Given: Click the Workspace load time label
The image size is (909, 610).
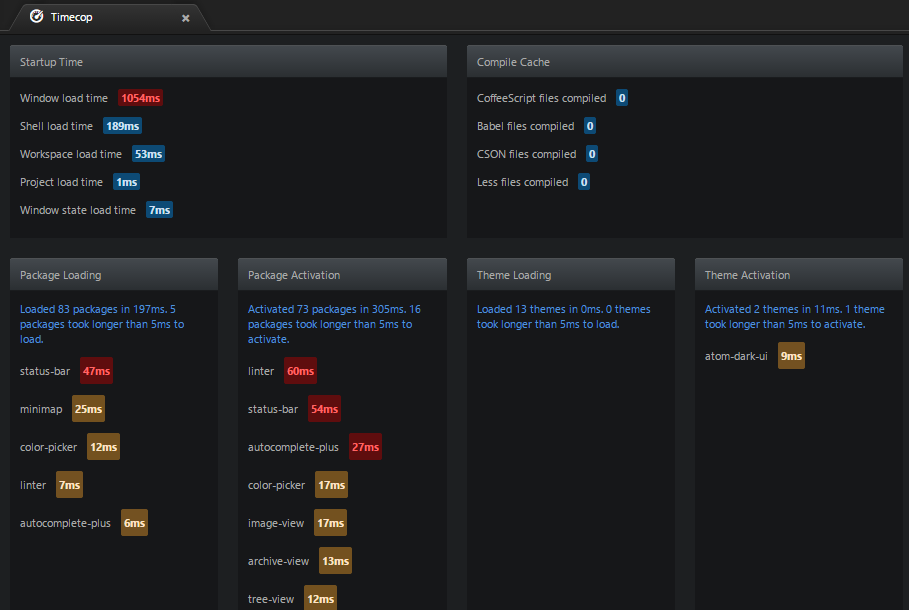Looking at the screenshot, I should coord(71,154).
